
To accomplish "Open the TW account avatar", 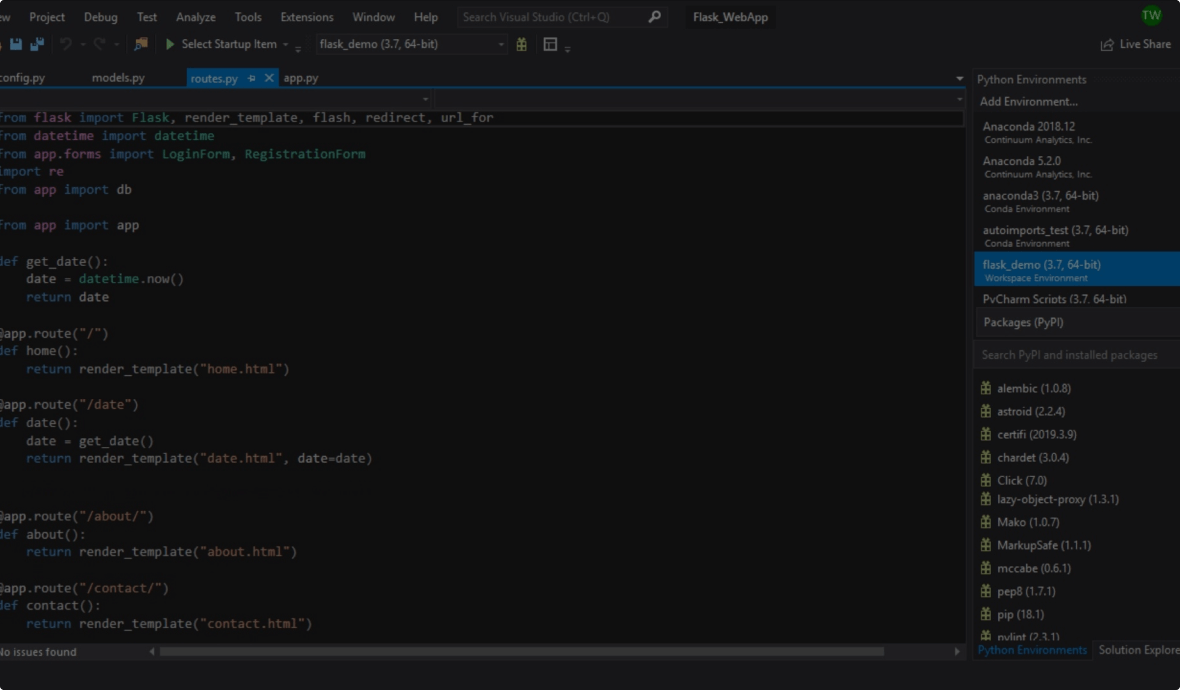I will click(x=1151, y=15).
